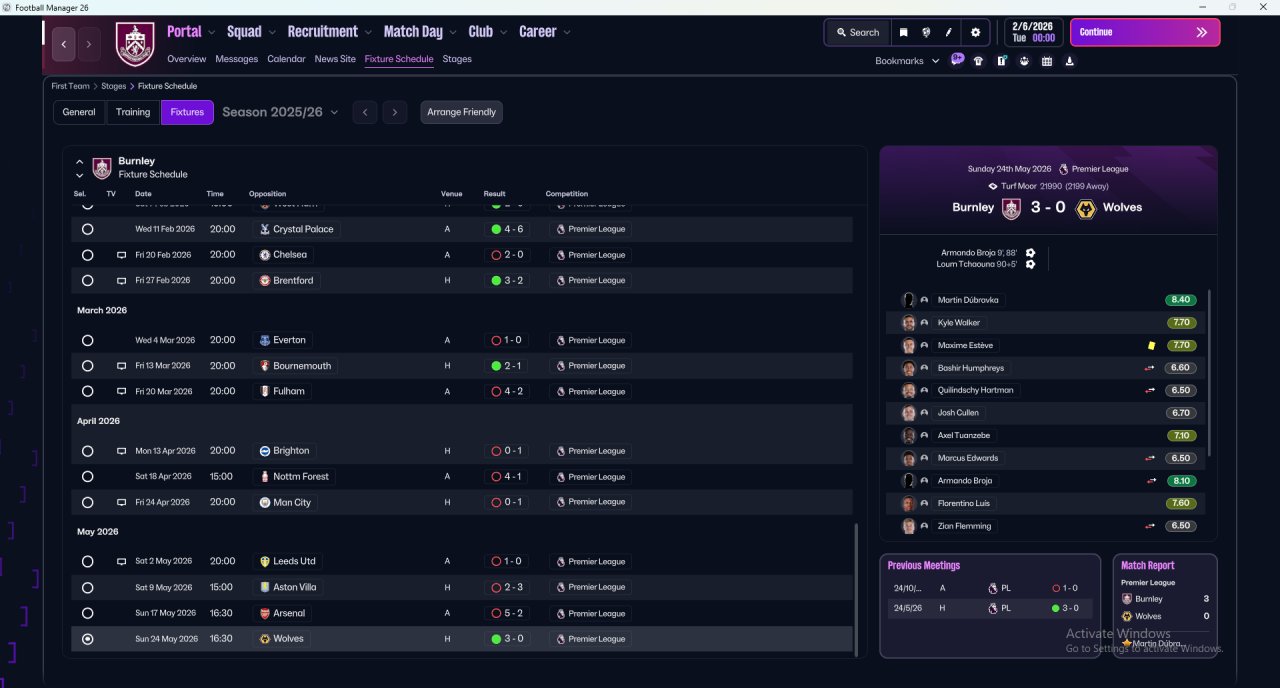Open the calendar grid shortcut icon
Image resolution: width=1280 pixels, height=688 pixels.
click(x=1047, y=61)
